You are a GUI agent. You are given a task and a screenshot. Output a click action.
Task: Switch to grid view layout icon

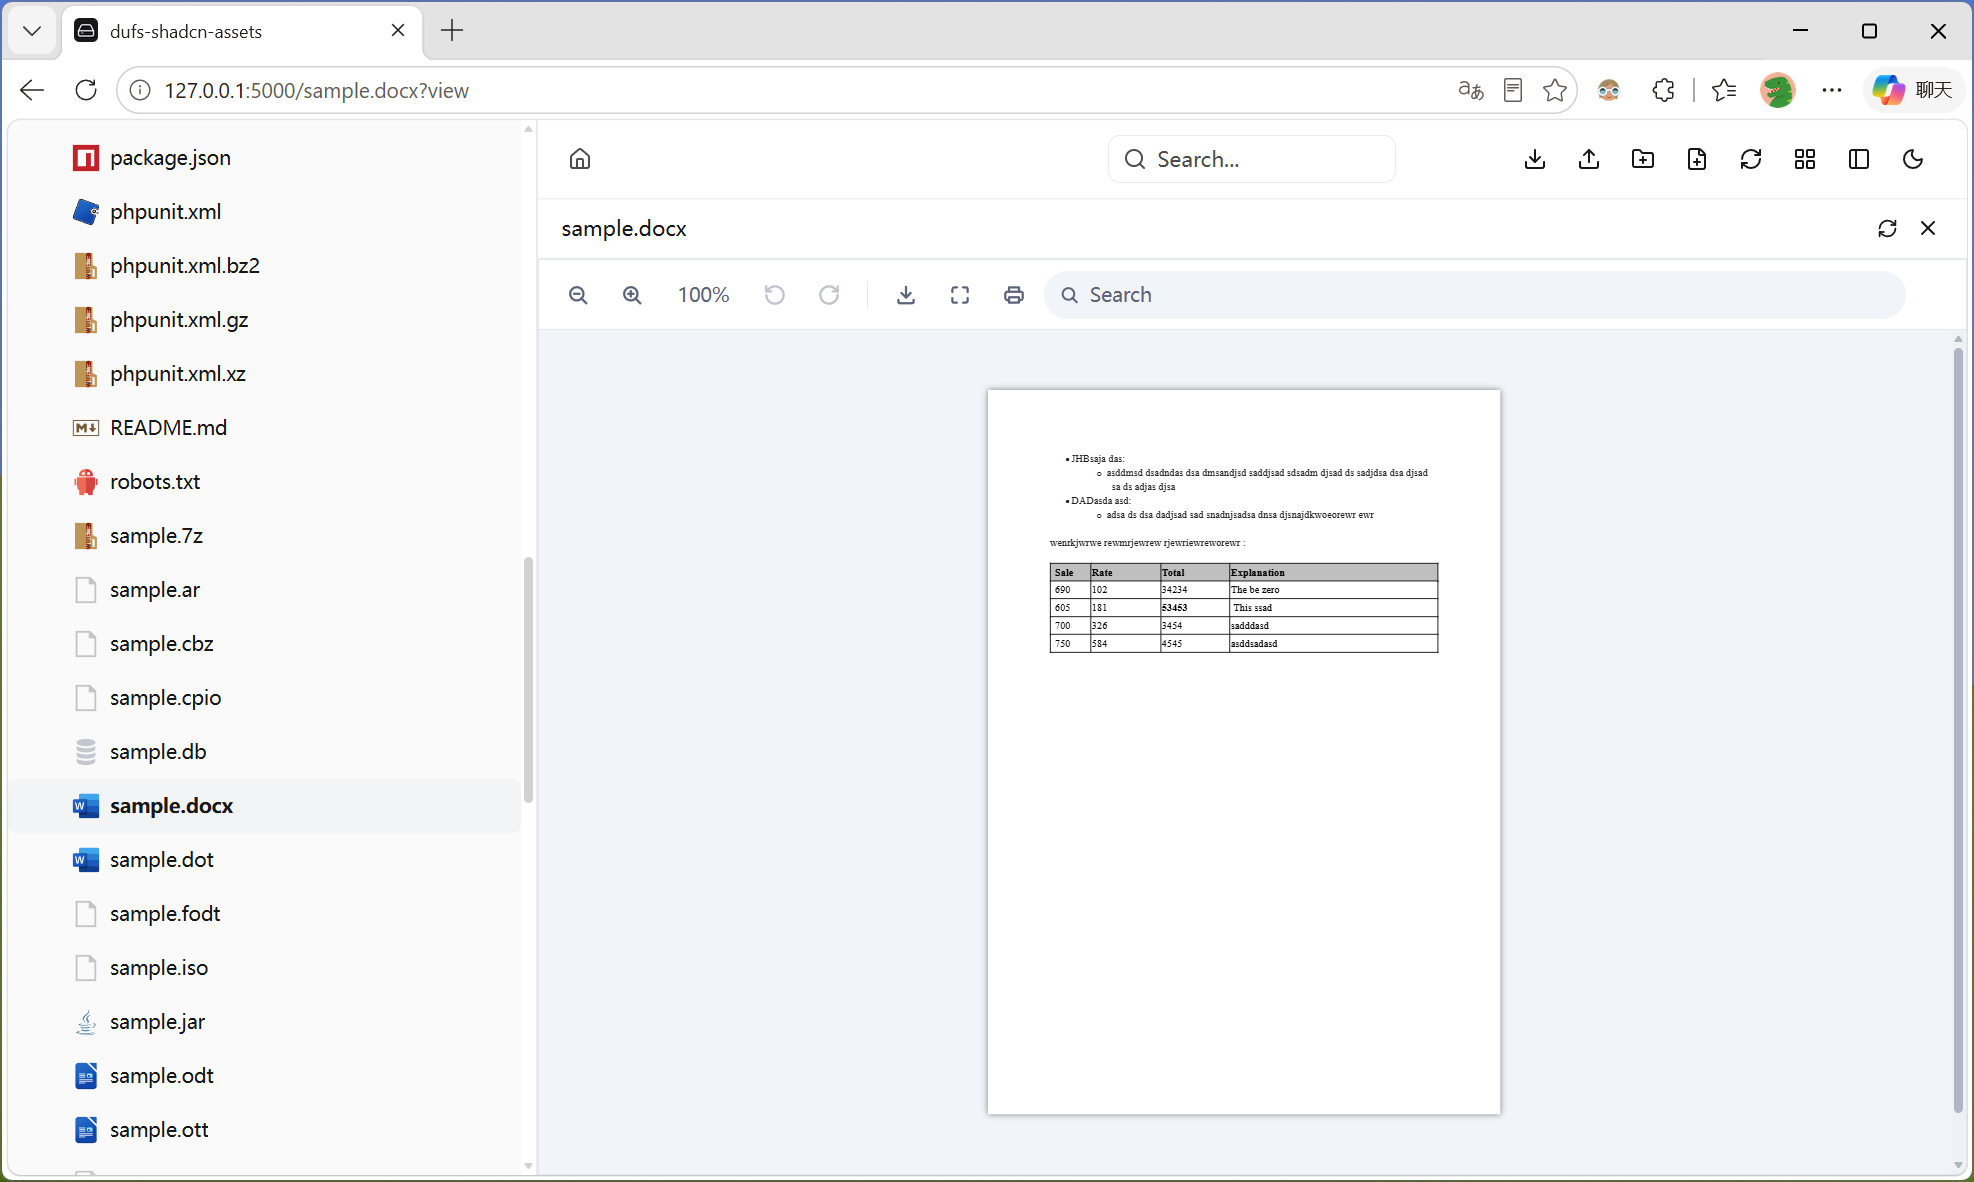1805,159
